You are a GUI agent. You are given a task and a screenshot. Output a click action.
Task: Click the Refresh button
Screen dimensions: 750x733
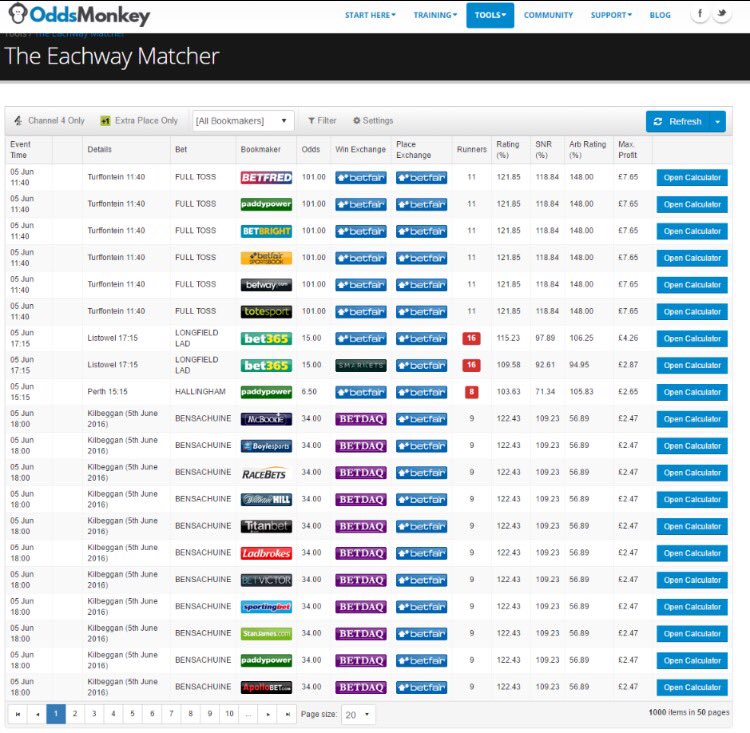678,122
